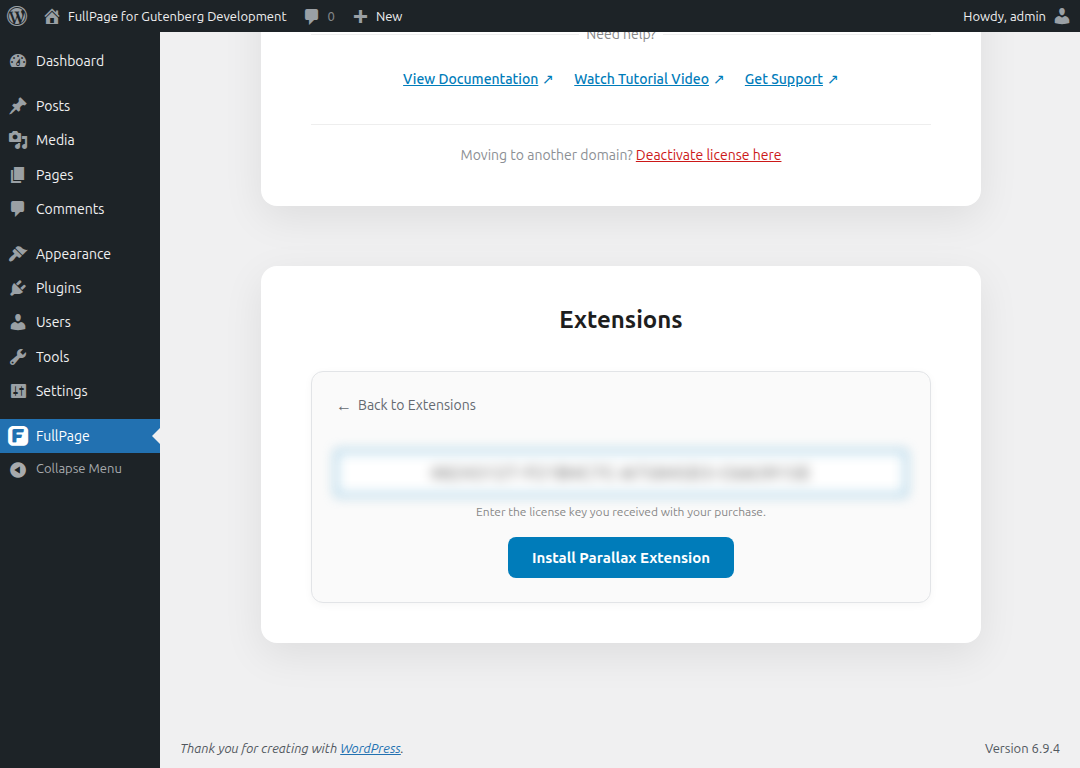Image resolution: width=1080 pixels, height=768 pixels.
Task: Click external arrow next to Get Support
Action: (833, 79)
